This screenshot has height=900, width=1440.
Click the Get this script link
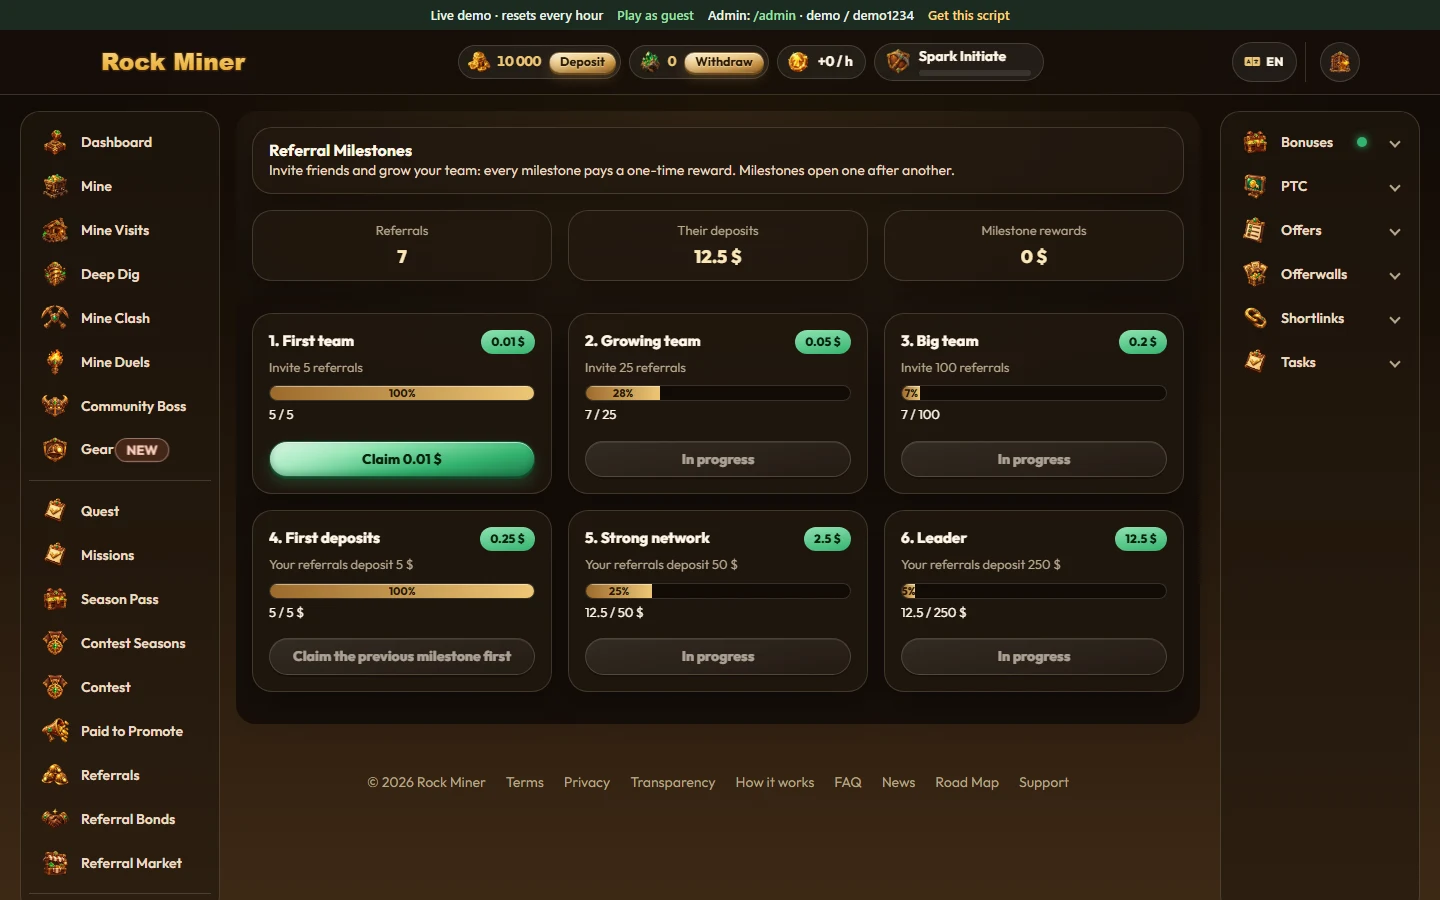(x=969, y=15)
